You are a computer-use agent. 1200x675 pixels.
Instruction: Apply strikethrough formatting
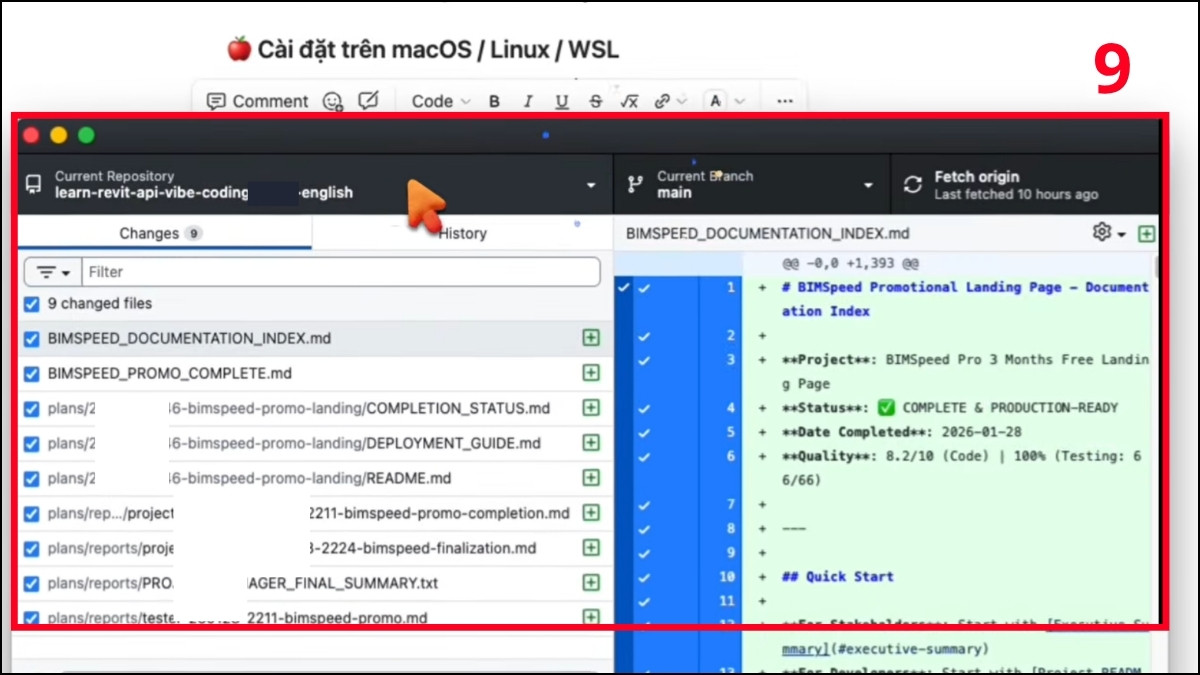pyautogui.click(x=596, y=101)
